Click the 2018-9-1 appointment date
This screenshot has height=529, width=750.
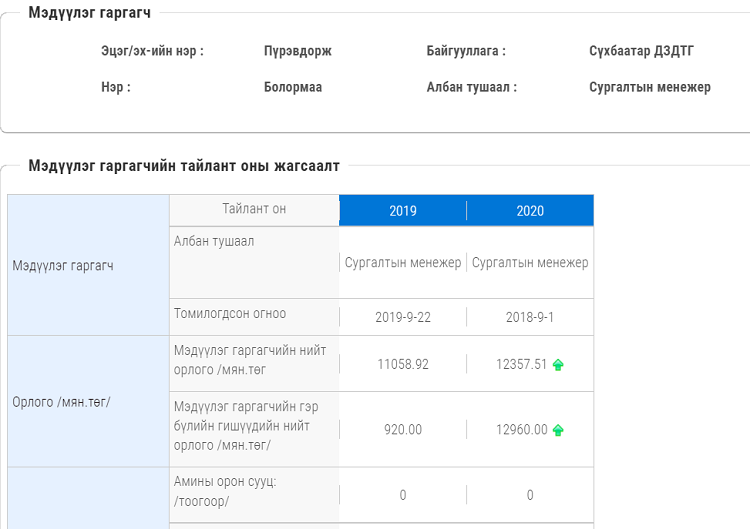530,317
